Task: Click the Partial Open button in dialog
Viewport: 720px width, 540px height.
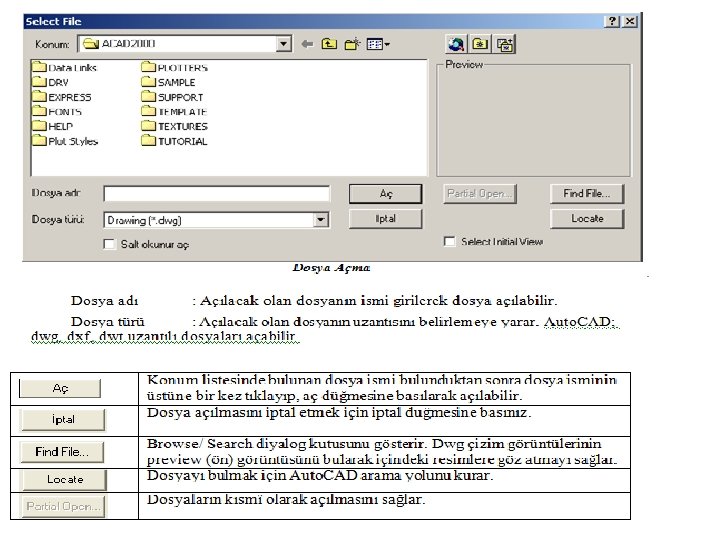Action: 480,194
